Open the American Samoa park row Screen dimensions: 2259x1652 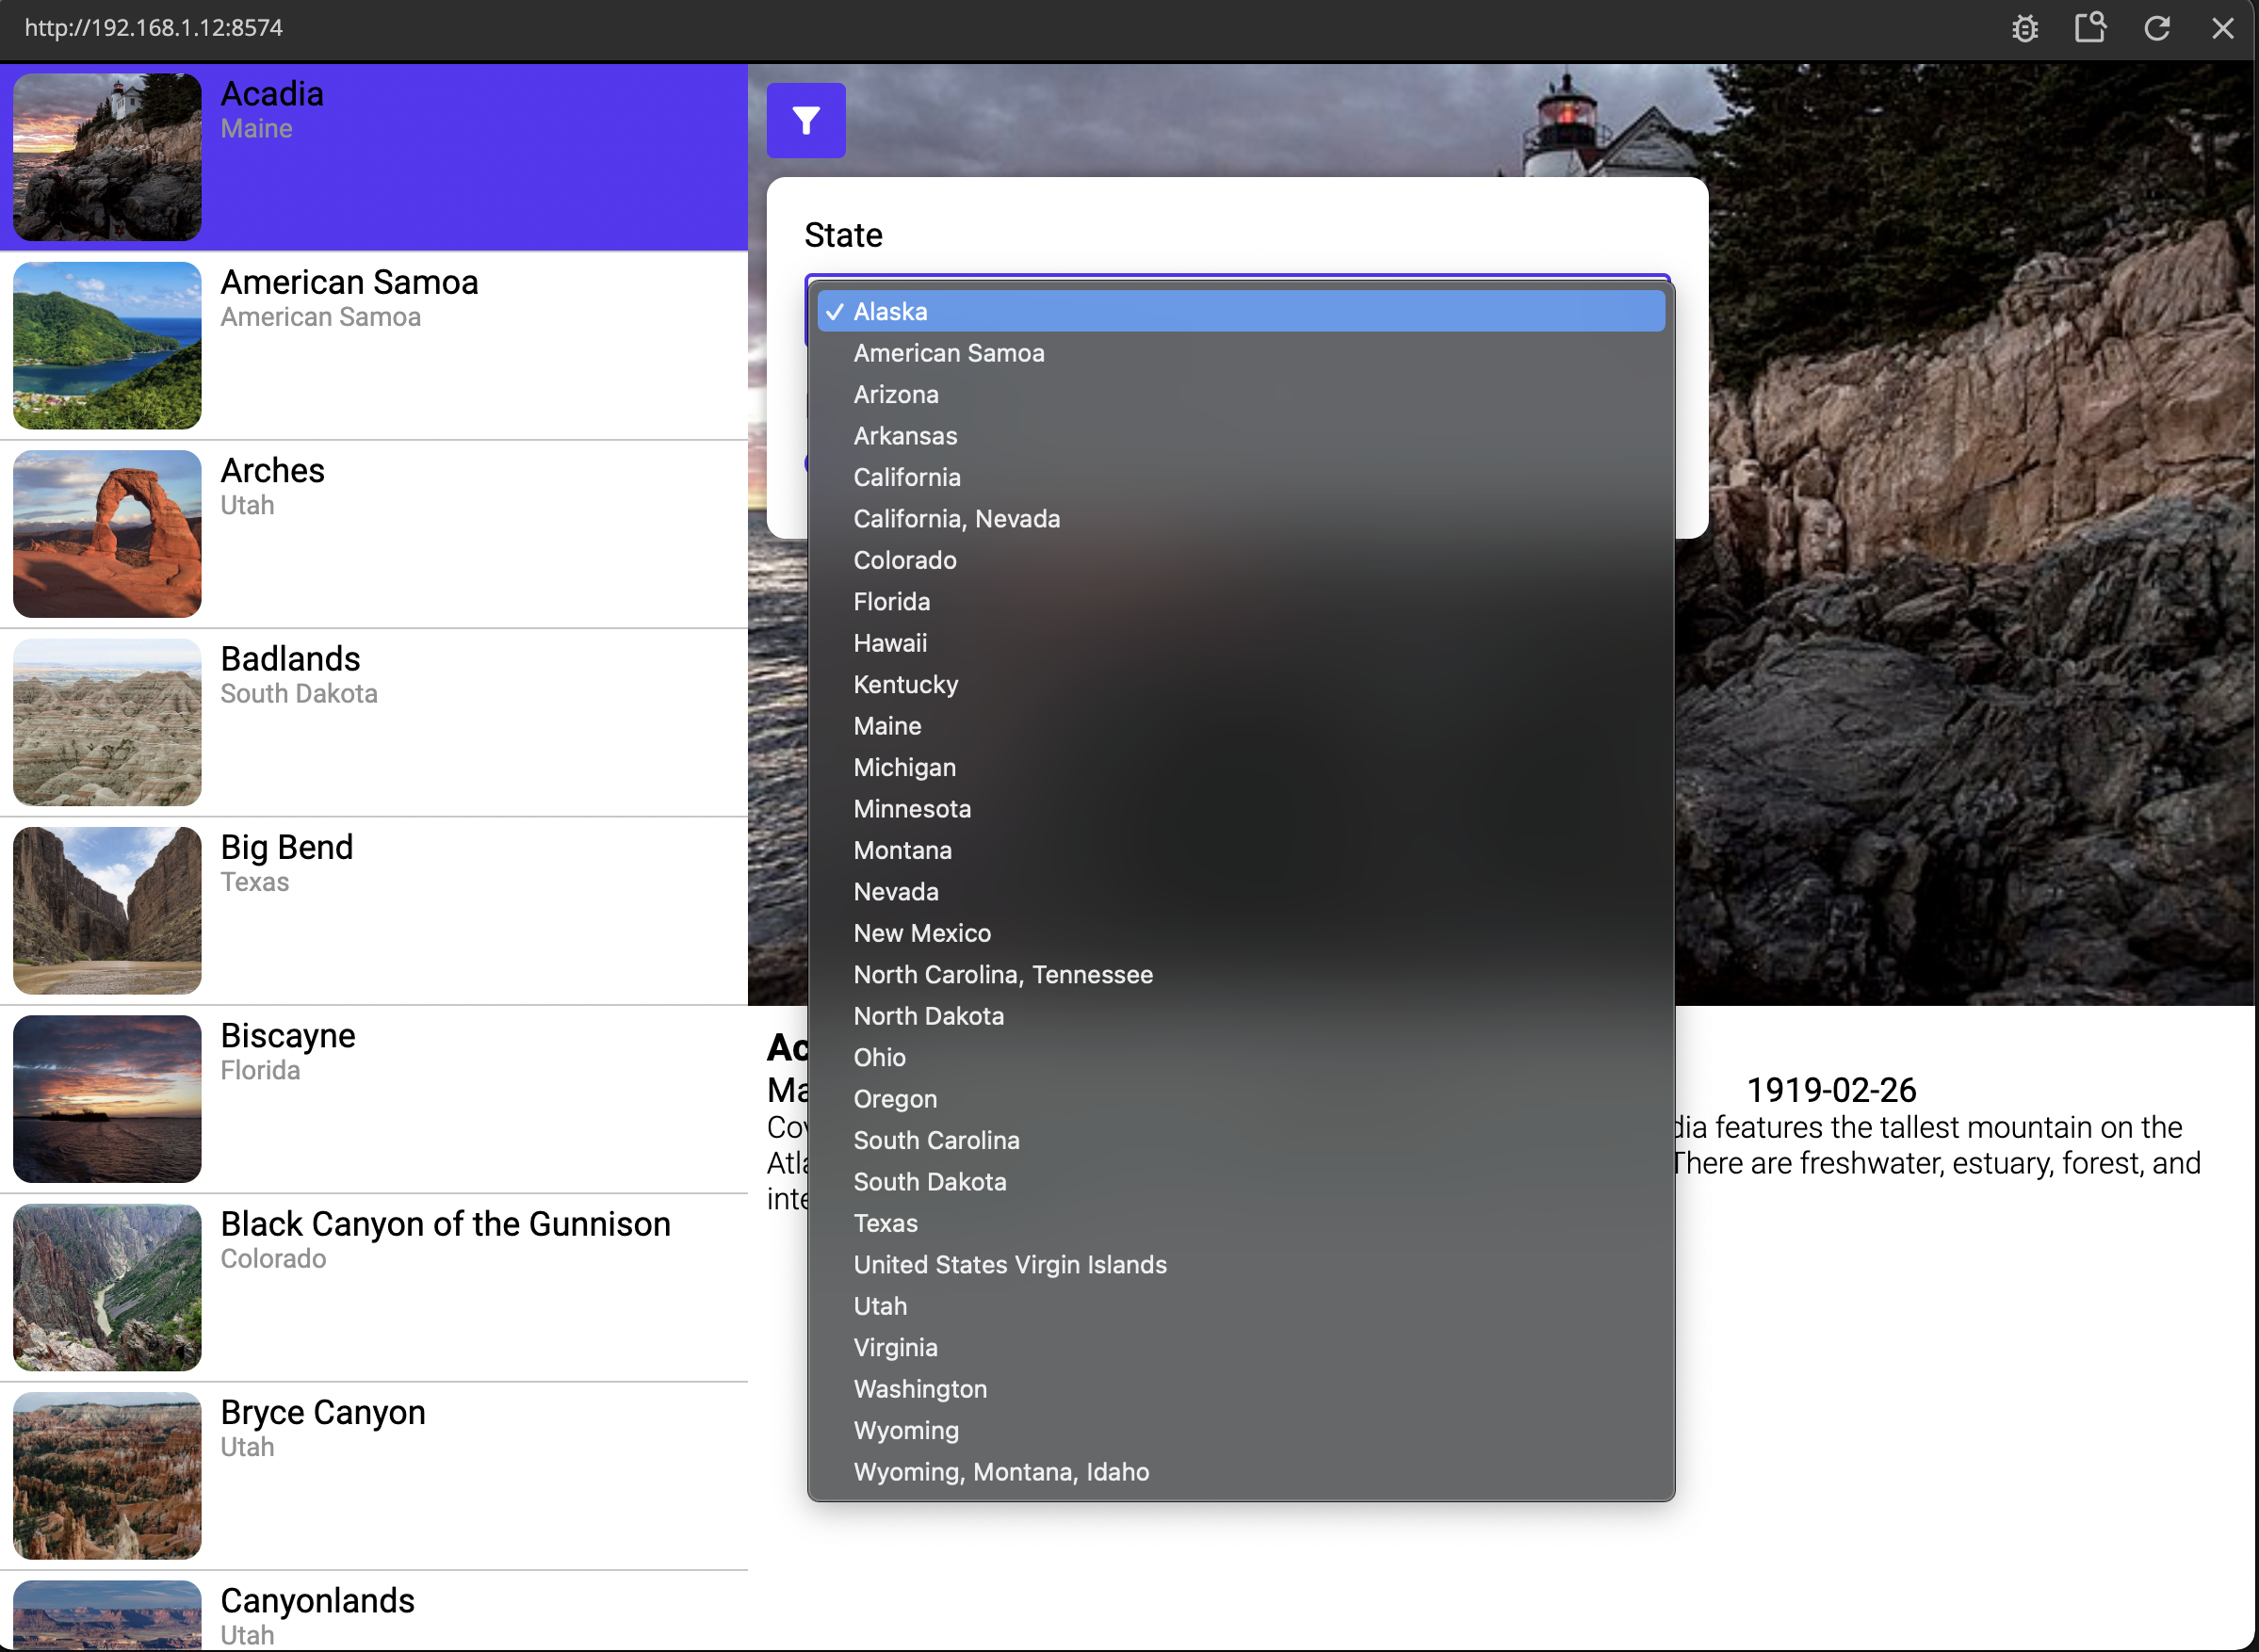[x=374, y=346]
